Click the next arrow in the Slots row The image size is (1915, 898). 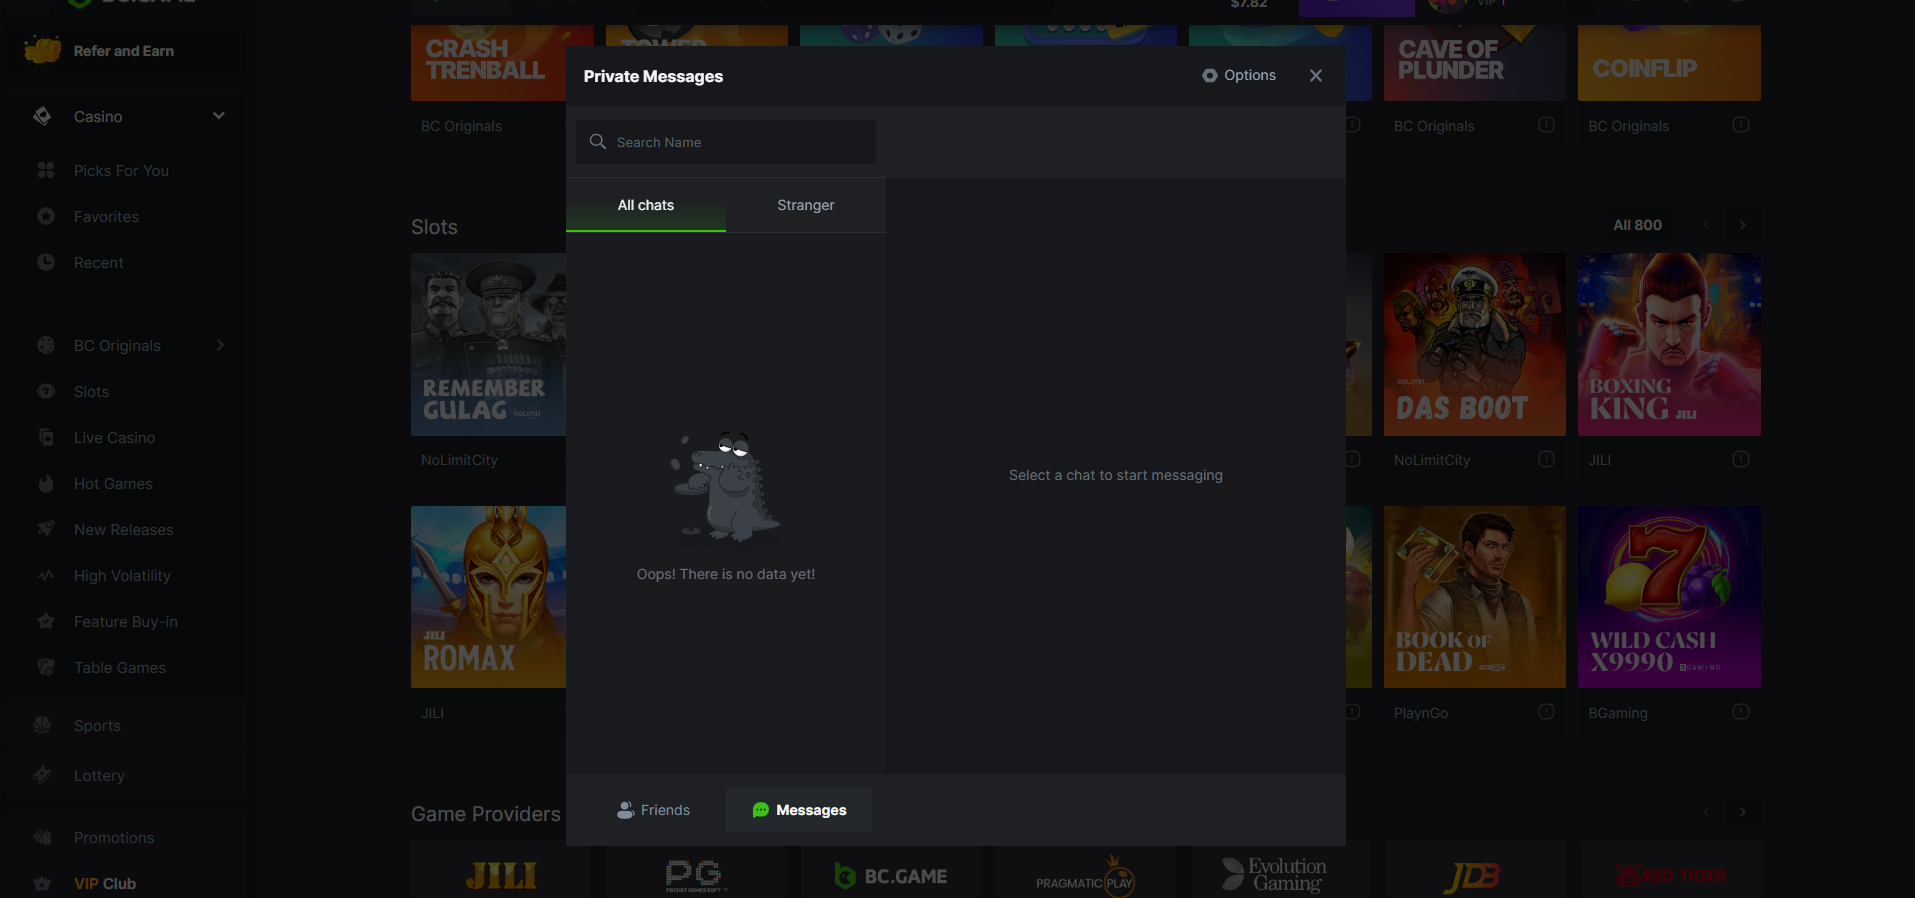(x=1742, y=225)
